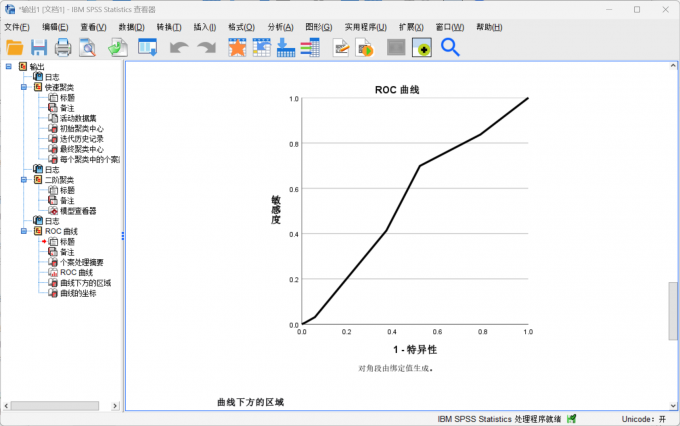Open the 查看(V) menu
Viewport: 680px width, 426px height.
tap(93, 27)
